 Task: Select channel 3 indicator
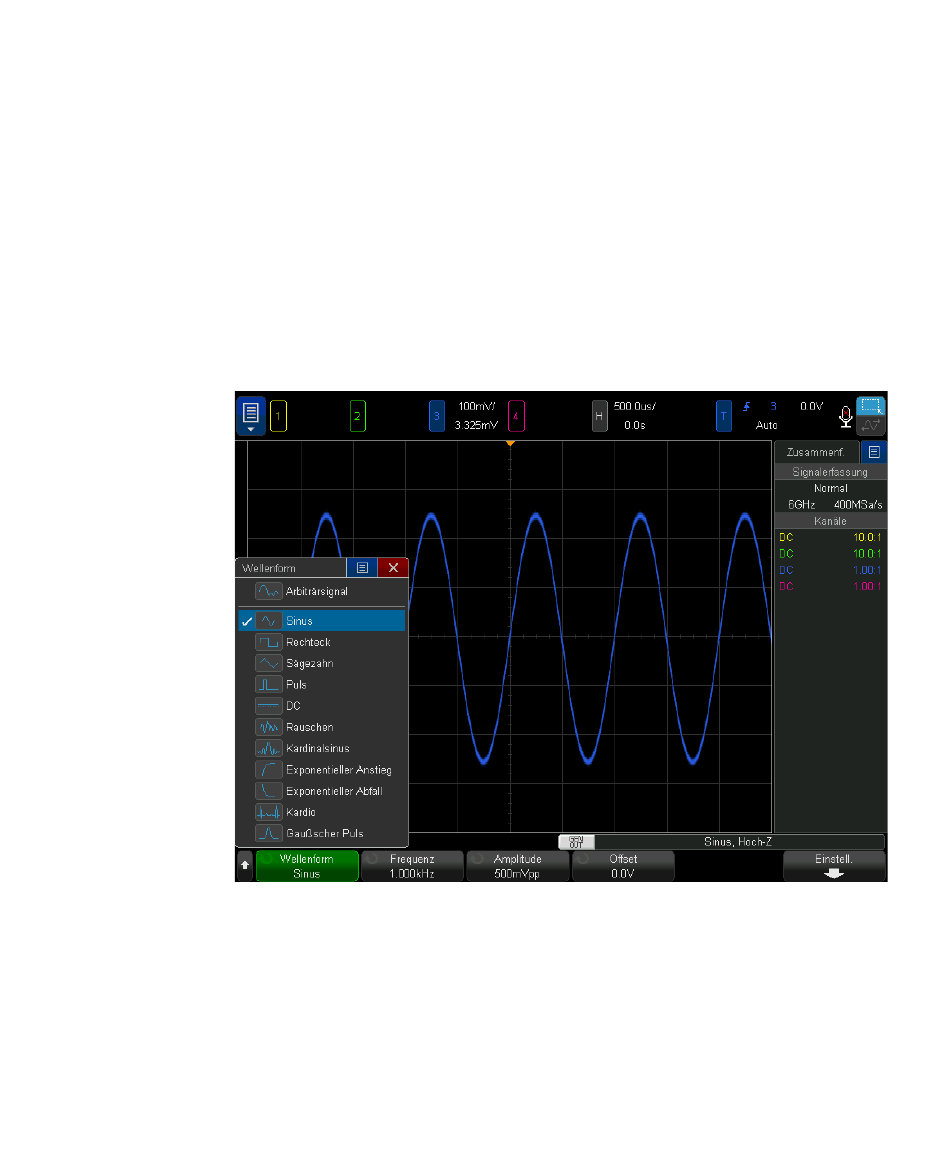[x=437, y=416]
